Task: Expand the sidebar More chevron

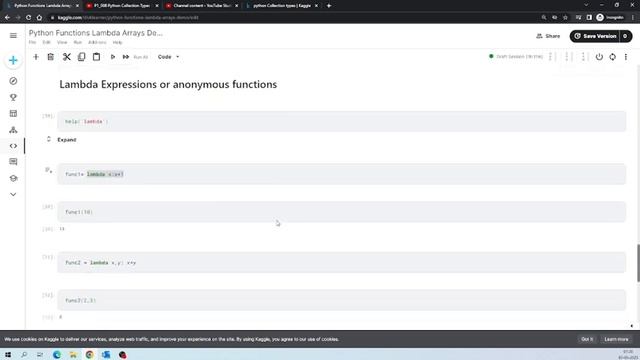Action: pyautogui.click(x=13, y=194)
